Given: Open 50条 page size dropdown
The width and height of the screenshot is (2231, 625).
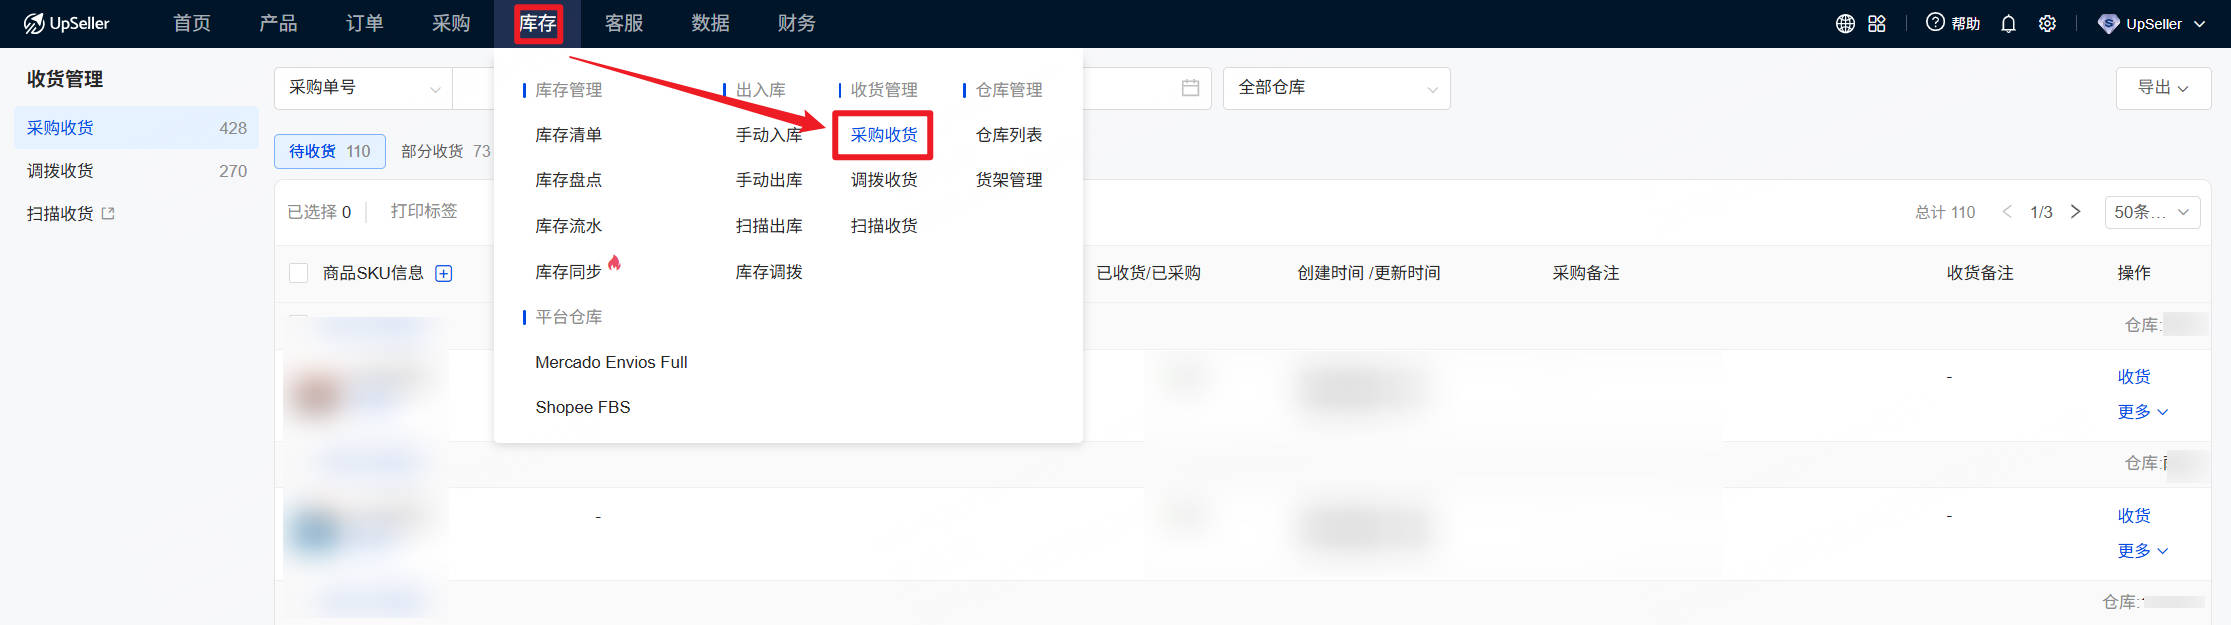Looking at the screenshot, I should [2152, 212].
